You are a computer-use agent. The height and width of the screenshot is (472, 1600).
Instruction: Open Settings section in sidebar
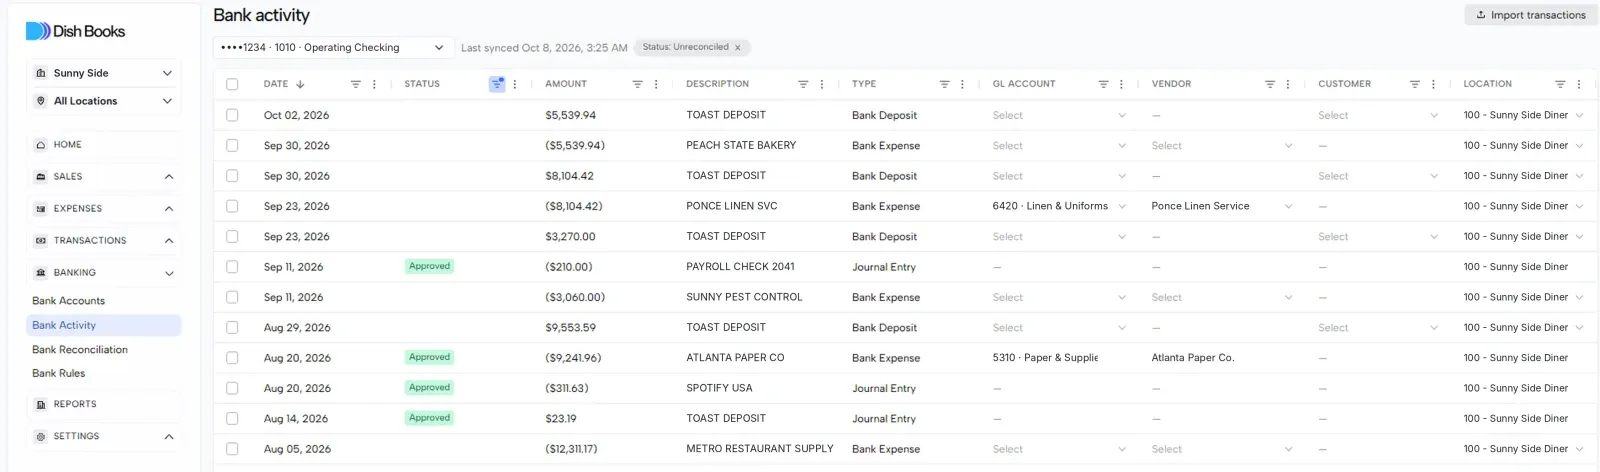pos(104,437)
